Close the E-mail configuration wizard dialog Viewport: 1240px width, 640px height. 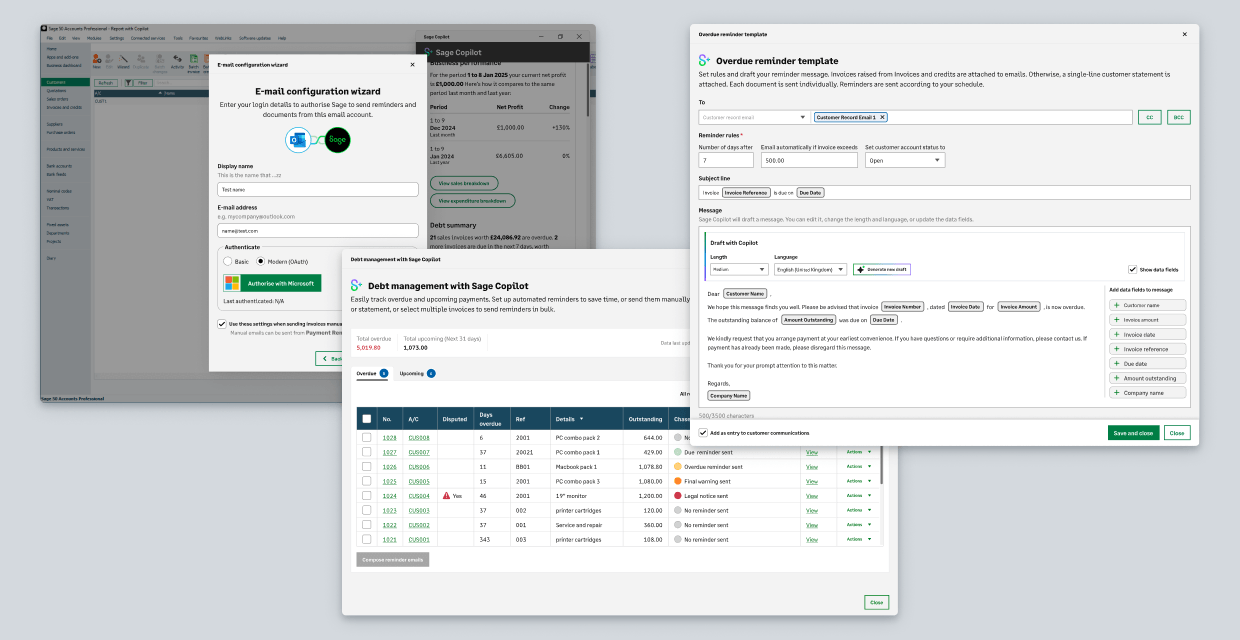coord(412,64)
